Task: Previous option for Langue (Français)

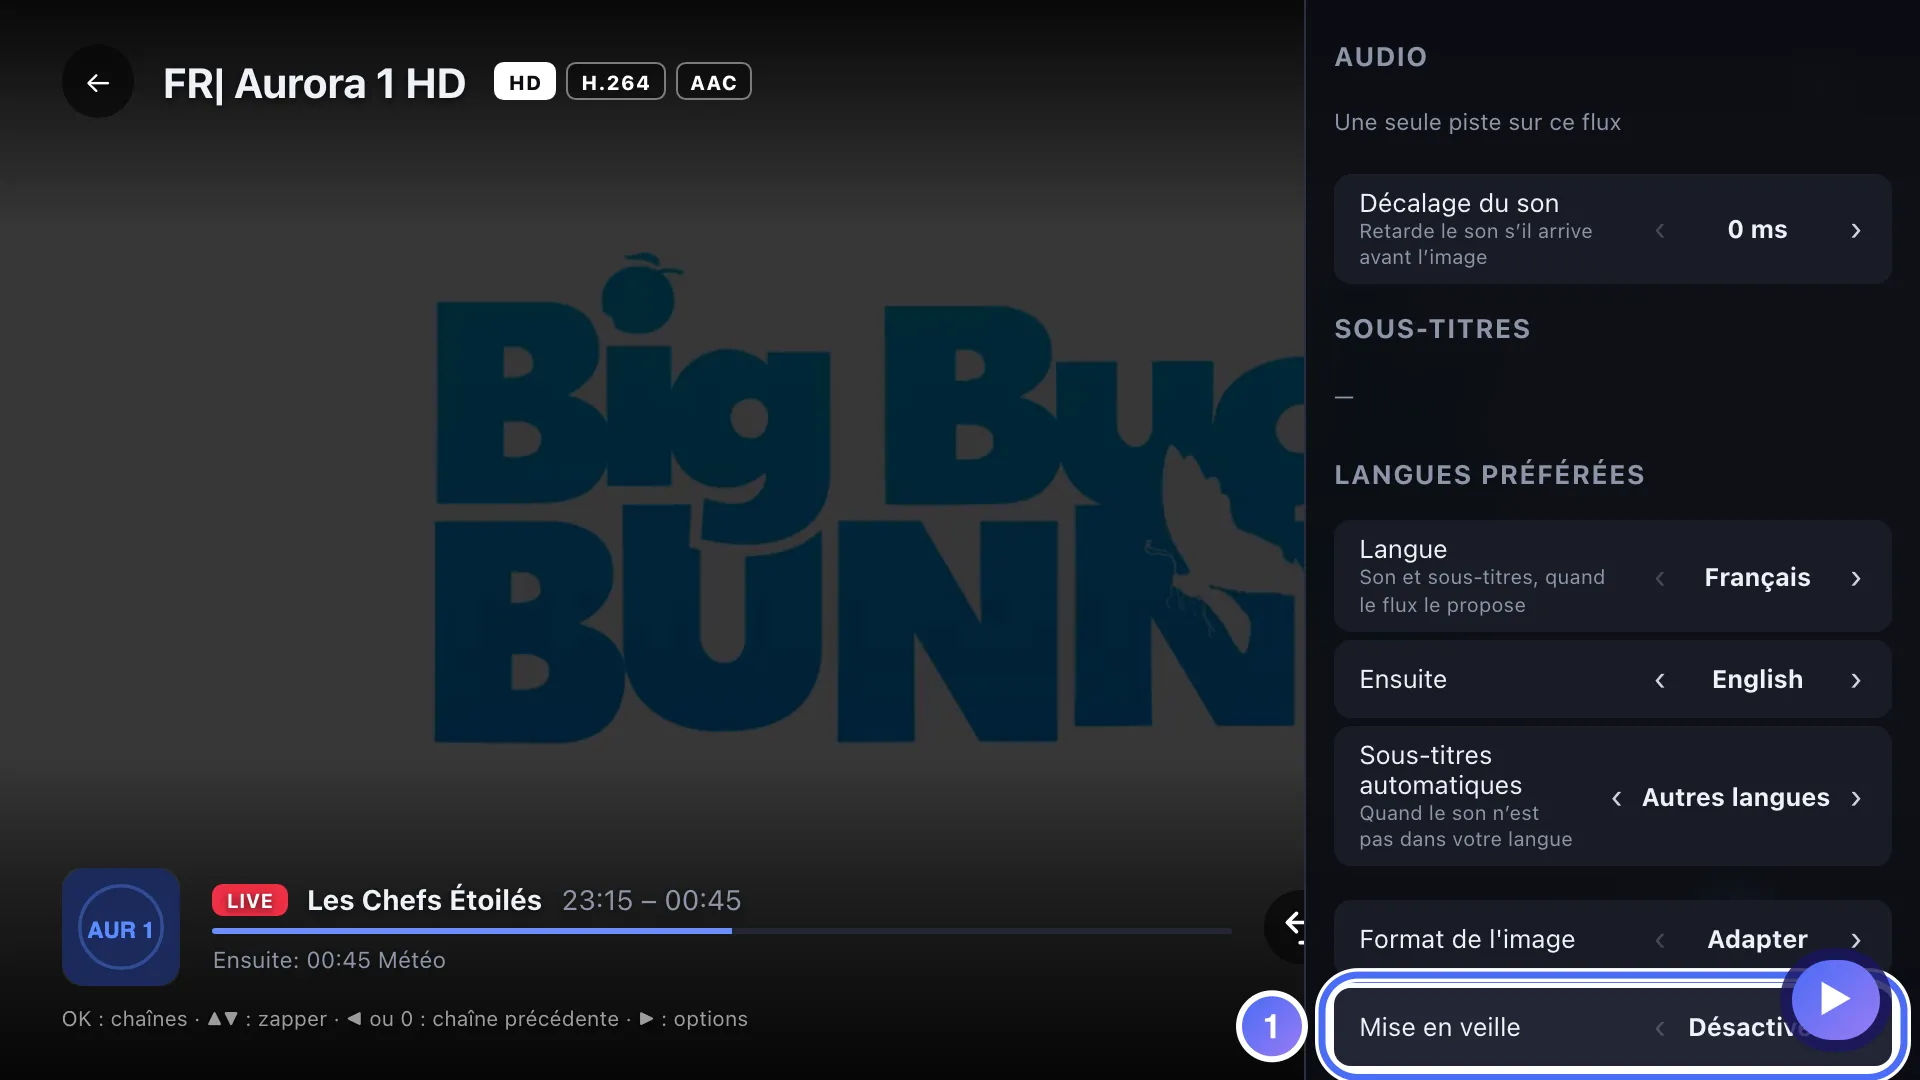Action: pos(1660,578)
